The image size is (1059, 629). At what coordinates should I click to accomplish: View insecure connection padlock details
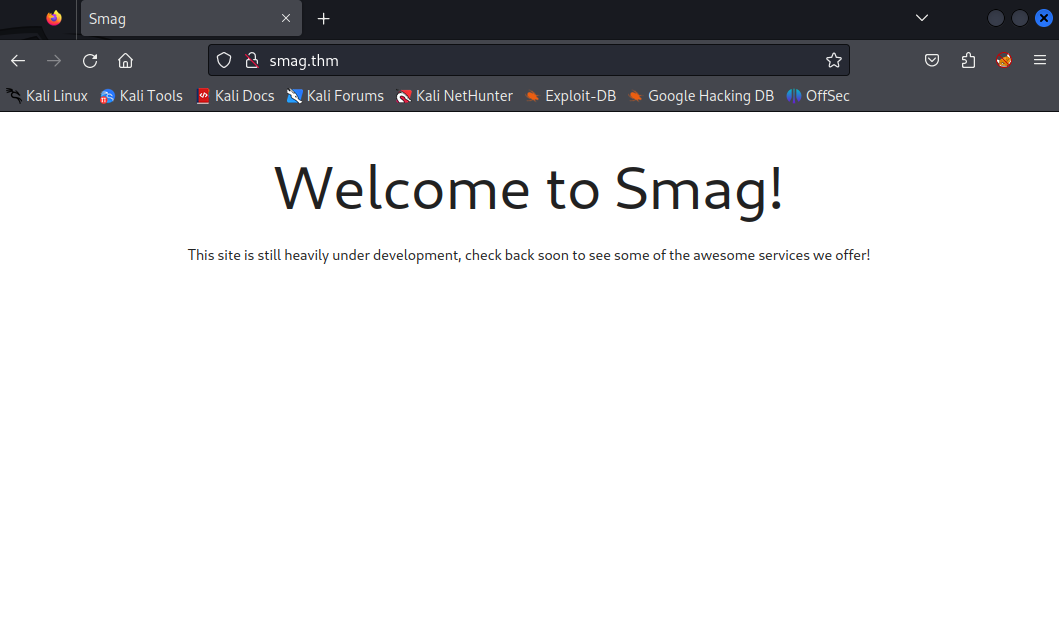(252, 61)
